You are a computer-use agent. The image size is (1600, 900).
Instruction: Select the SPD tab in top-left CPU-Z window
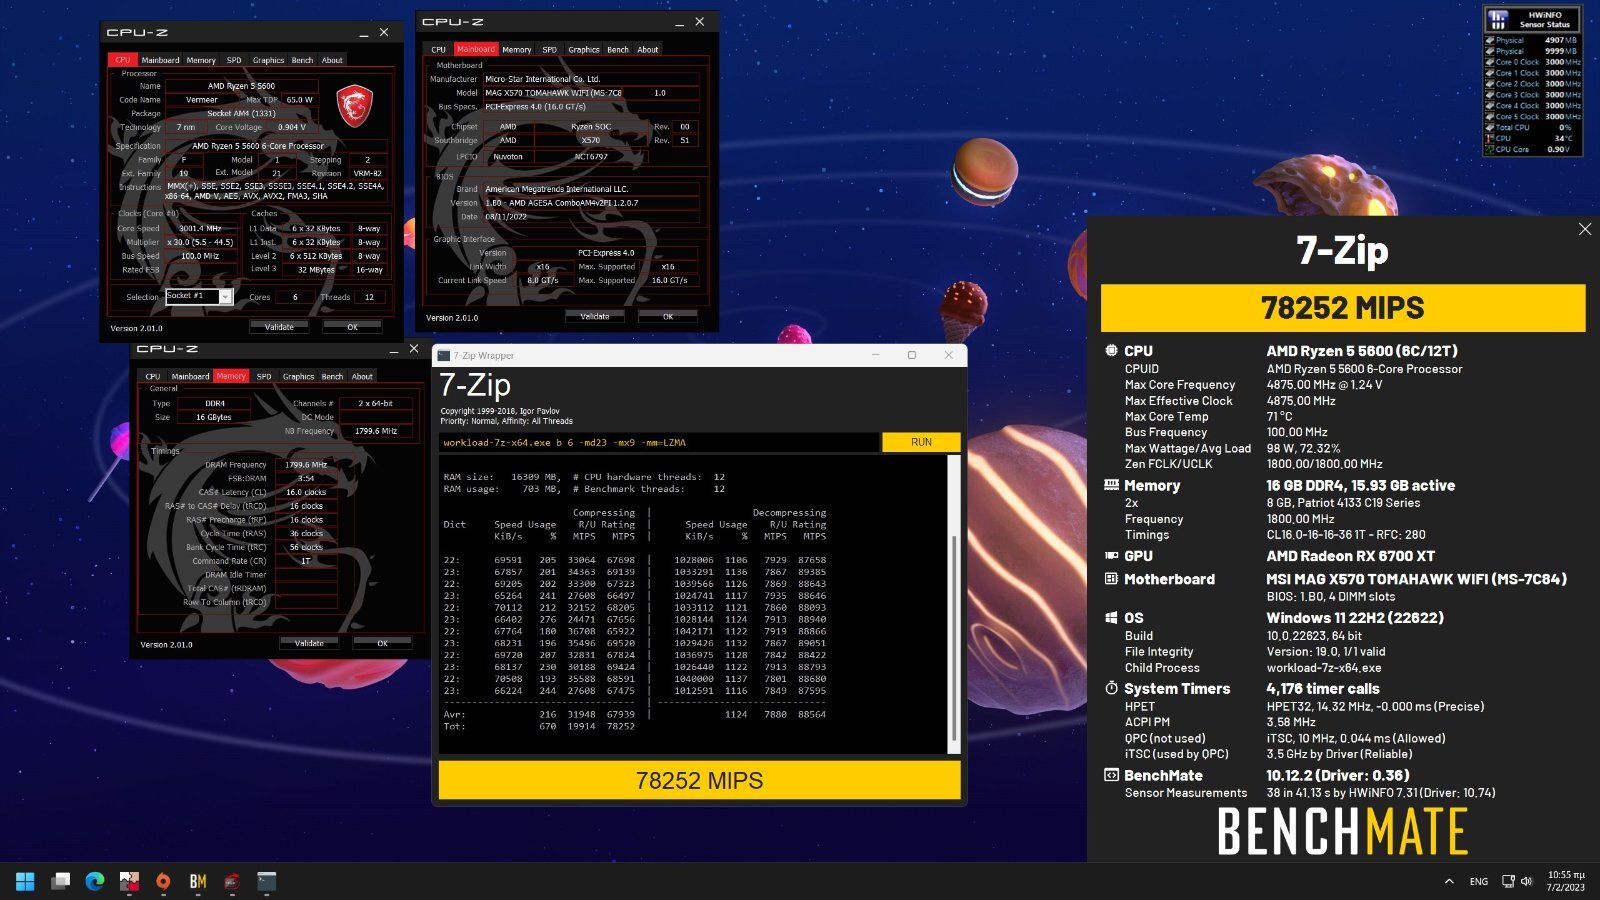pos(234,60)
